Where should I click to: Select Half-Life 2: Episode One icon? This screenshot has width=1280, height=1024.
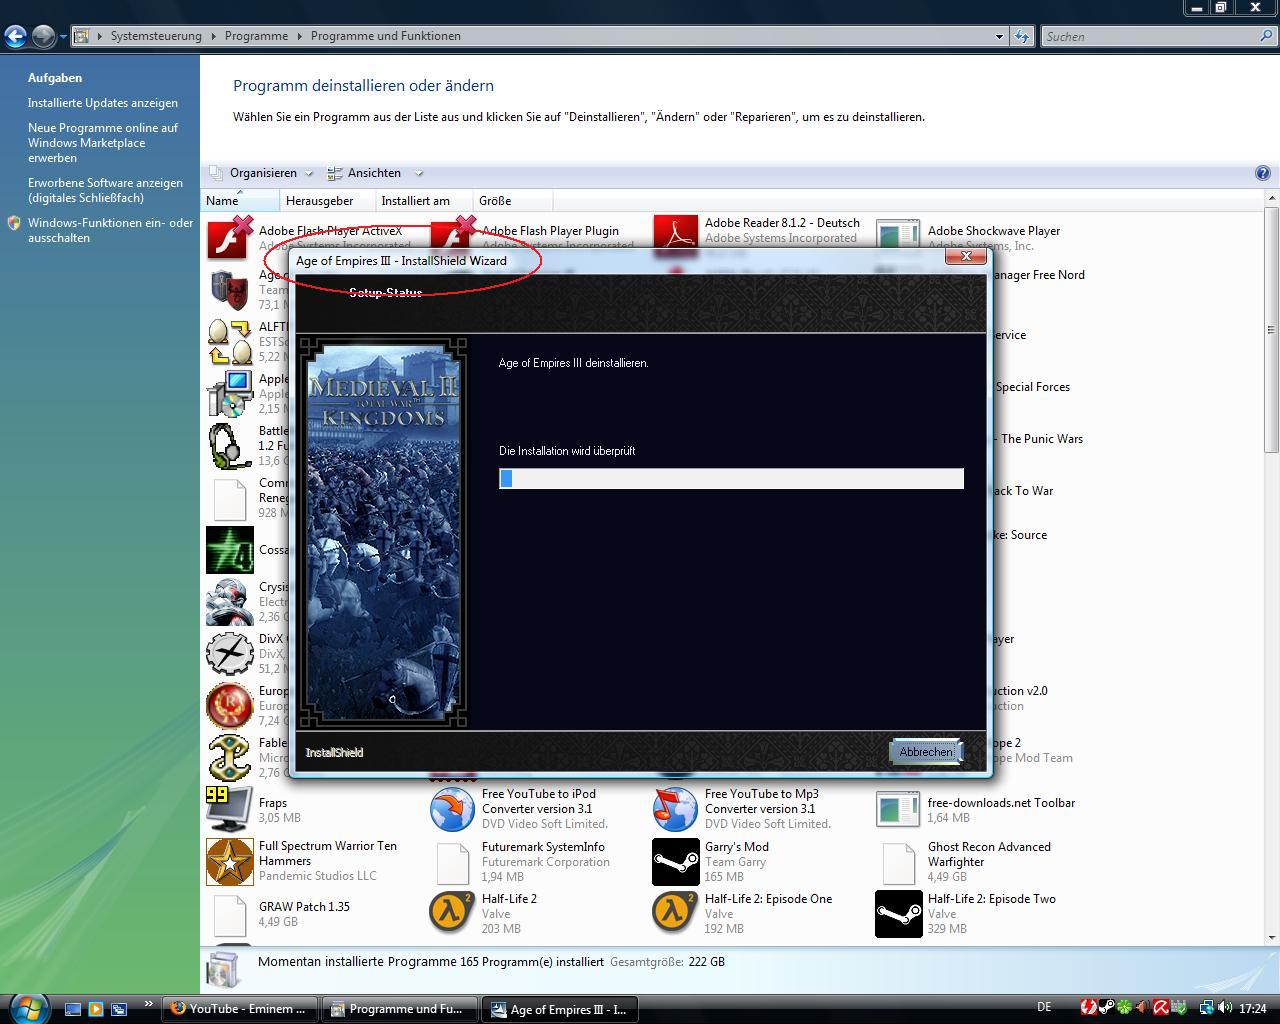pos(675,914)
